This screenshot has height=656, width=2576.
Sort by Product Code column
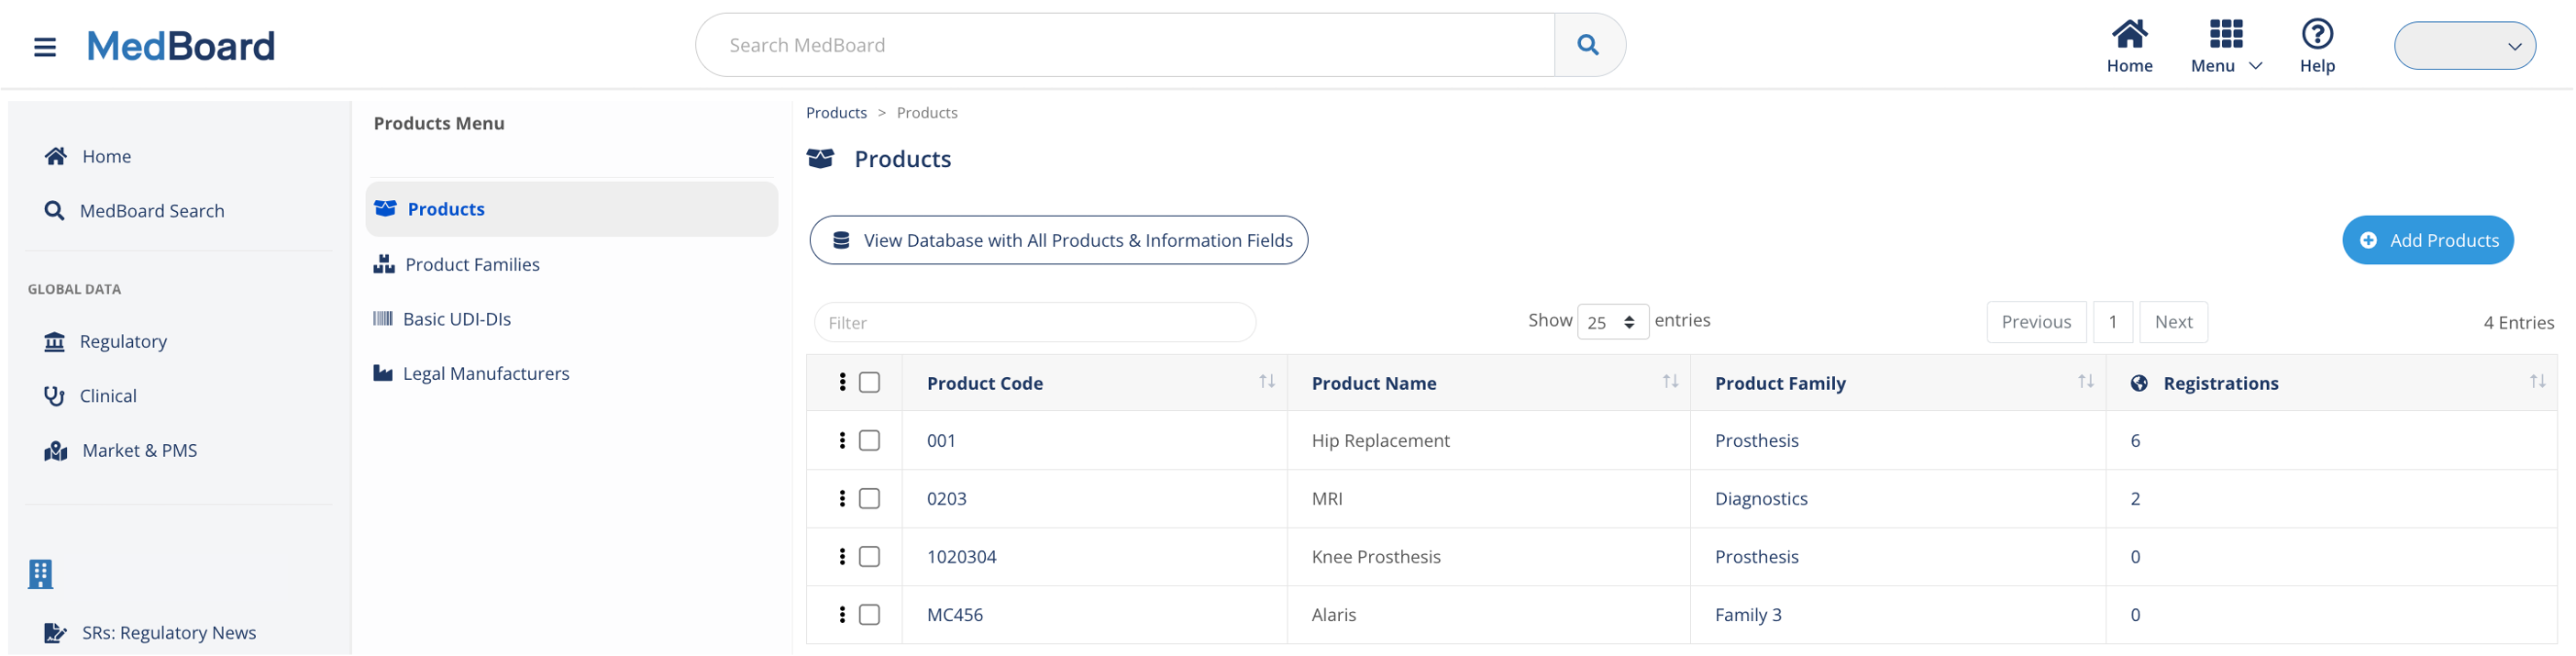coord(1268,382)
